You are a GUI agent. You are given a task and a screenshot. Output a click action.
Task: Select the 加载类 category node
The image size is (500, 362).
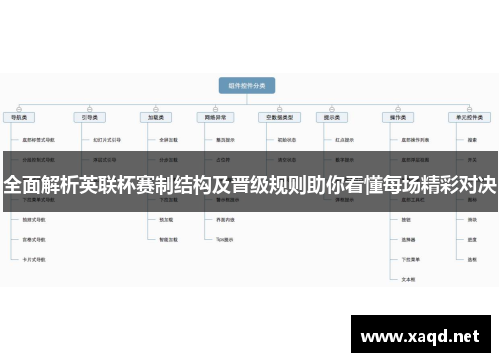point(156,118)
